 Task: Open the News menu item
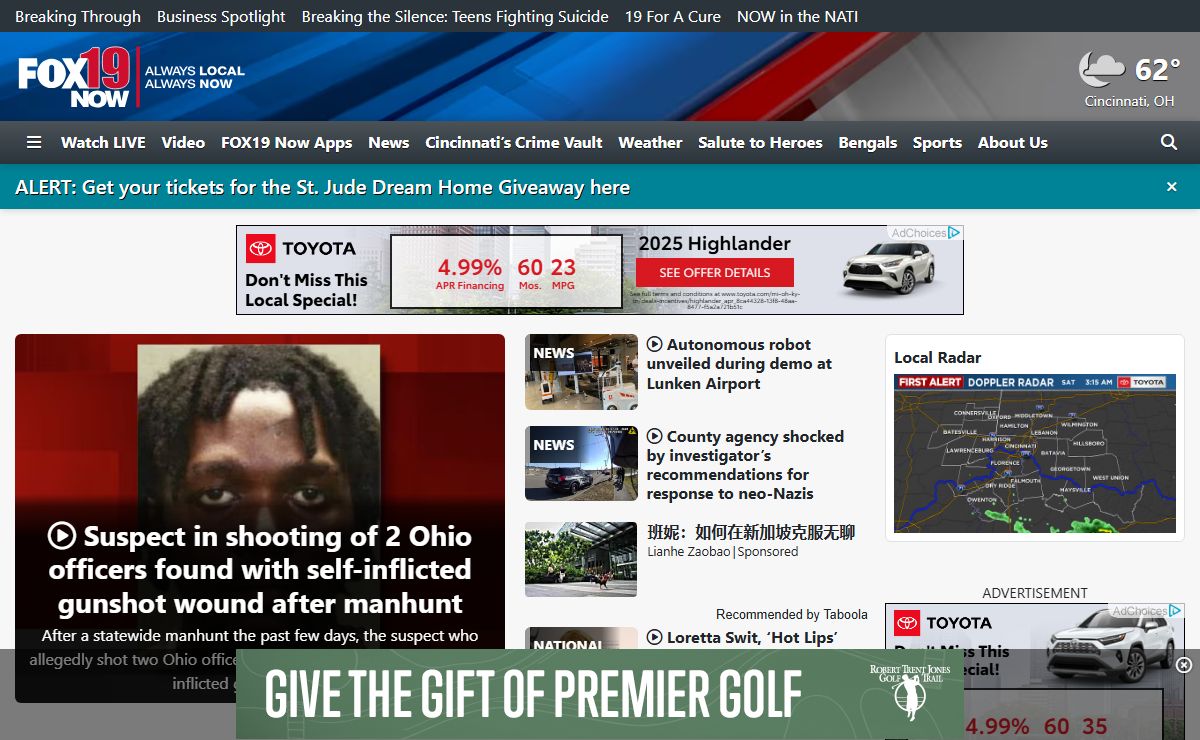[388, 142]
